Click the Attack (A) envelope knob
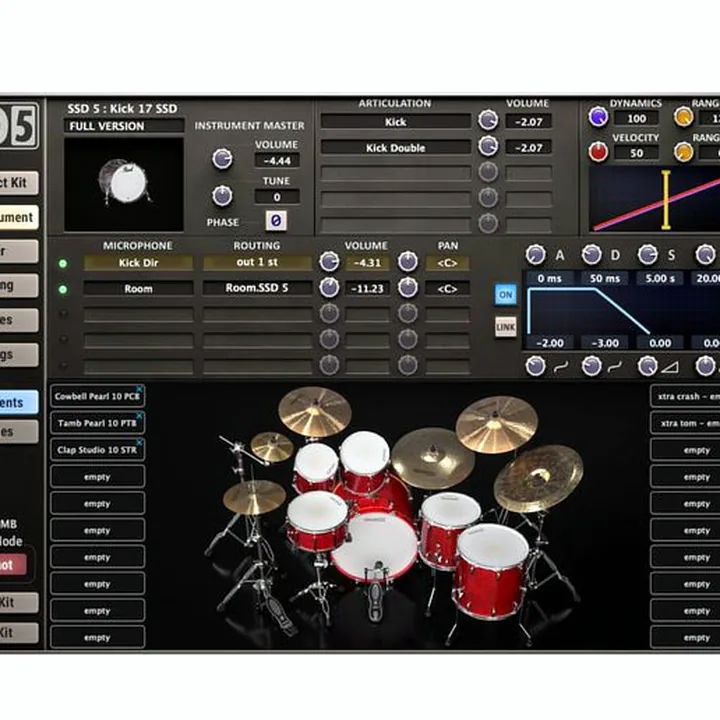This screenshot has height=720, width=720. 535,255
